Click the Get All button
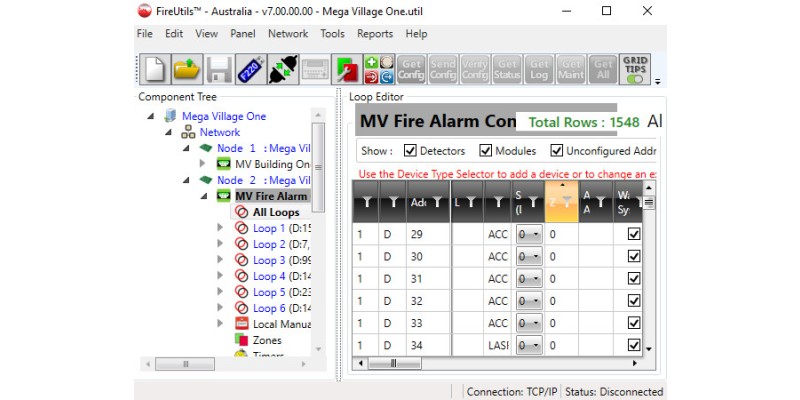This screenshot has height=400, width=800. tap(603, 69)
